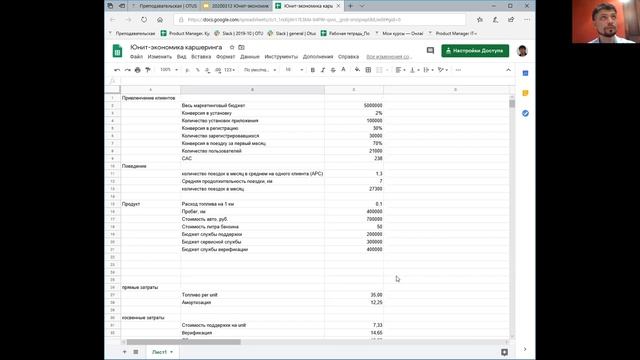This screenshot has height=360, width=640.
Task: Click the green Настройки Доступа share button
Action: click(475, 51)
